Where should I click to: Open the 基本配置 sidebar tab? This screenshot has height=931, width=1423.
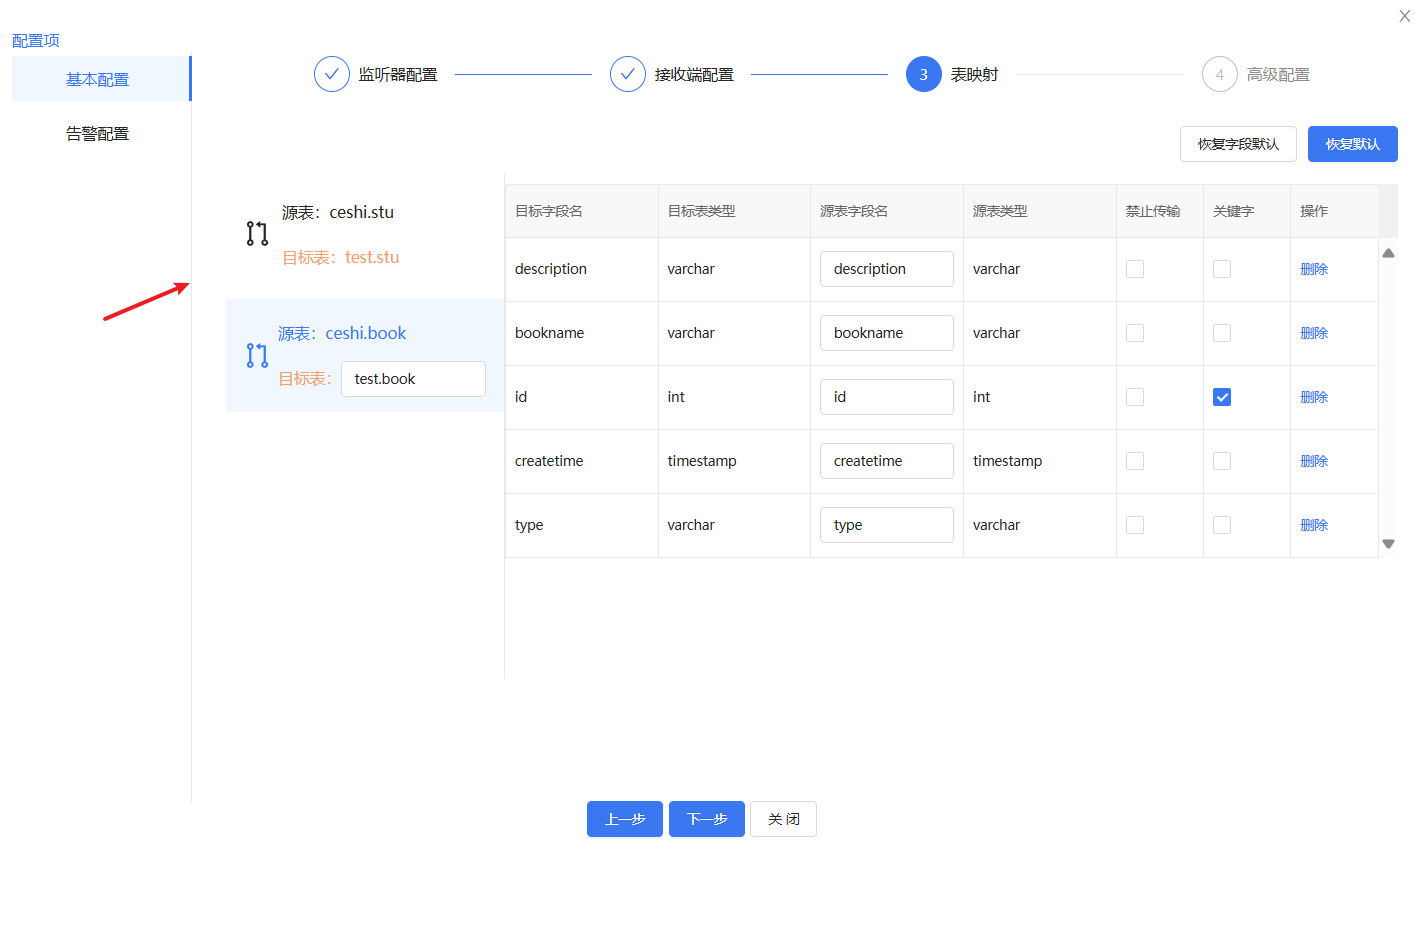click(100, 79)
